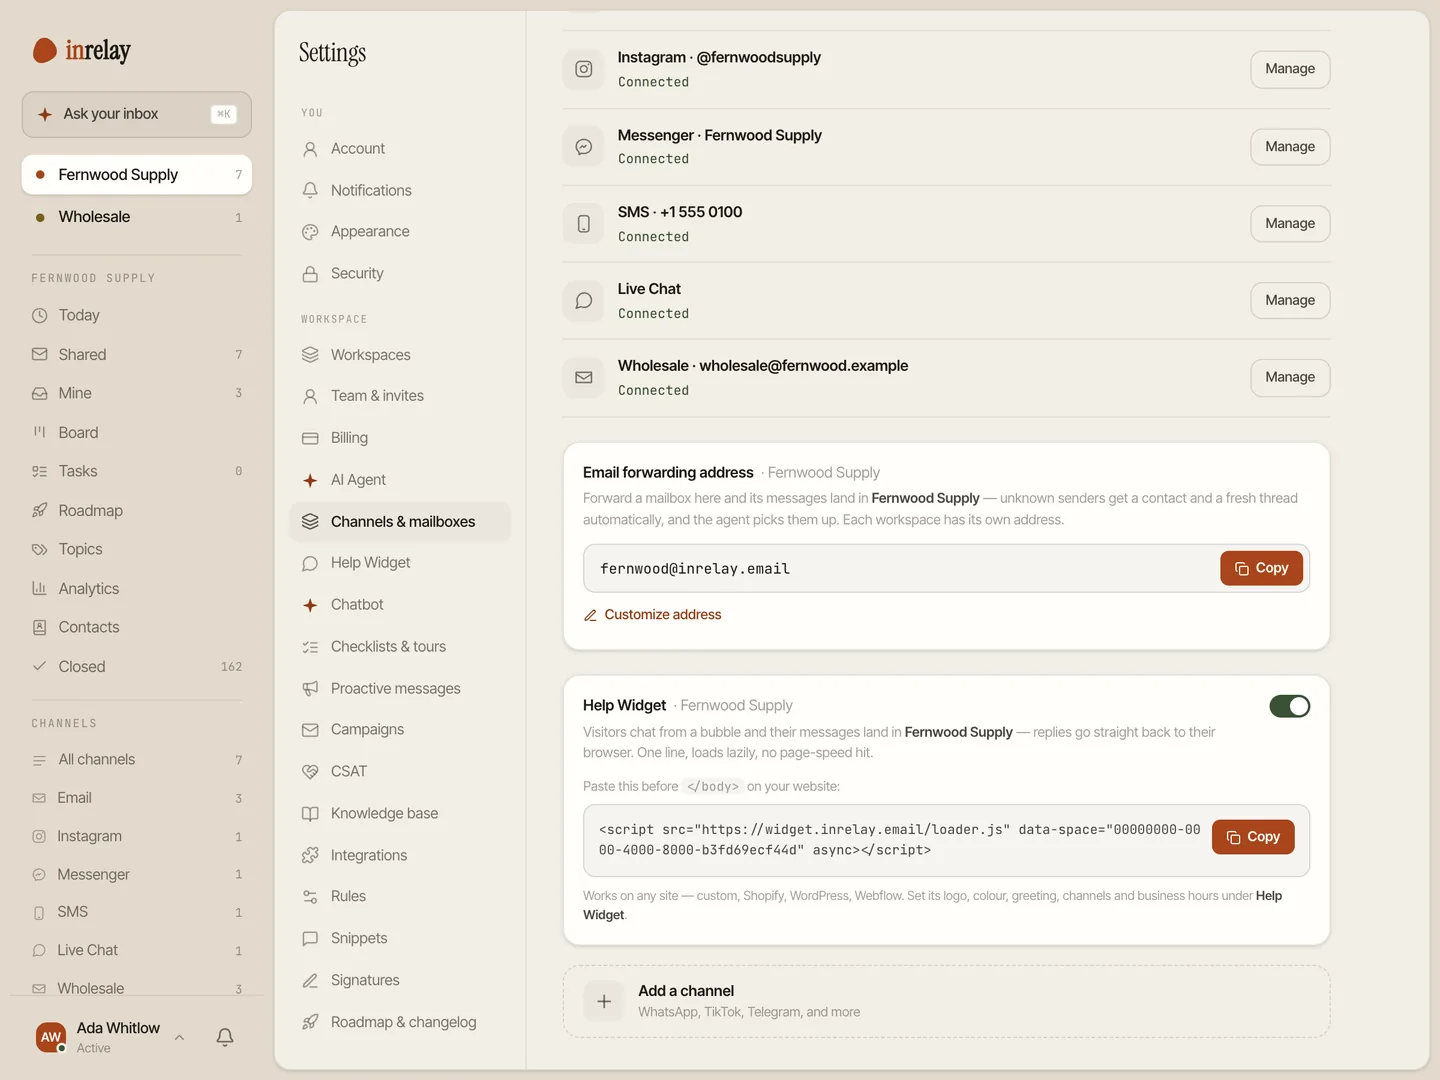
Task: Open the Tasks view in sidebar
Action: pos(137,472)
